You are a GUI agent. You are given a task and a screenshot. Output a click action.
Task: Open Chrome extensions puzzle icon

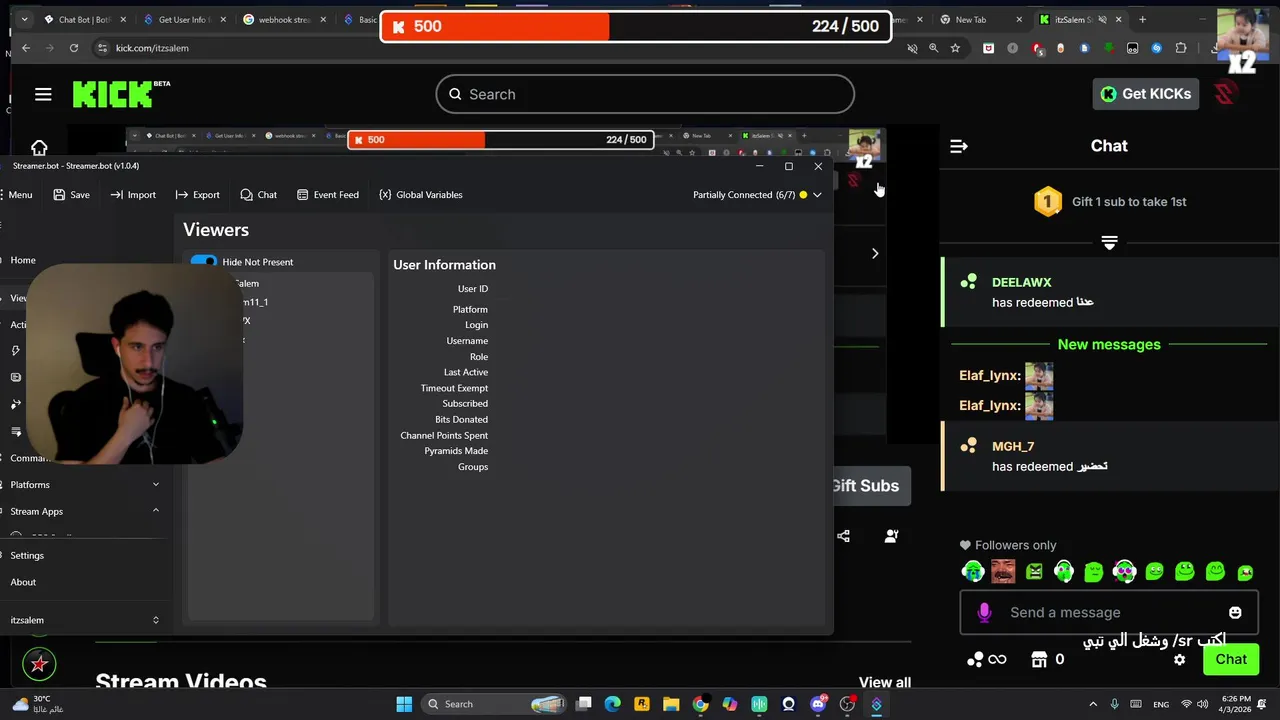[1181, 48]
